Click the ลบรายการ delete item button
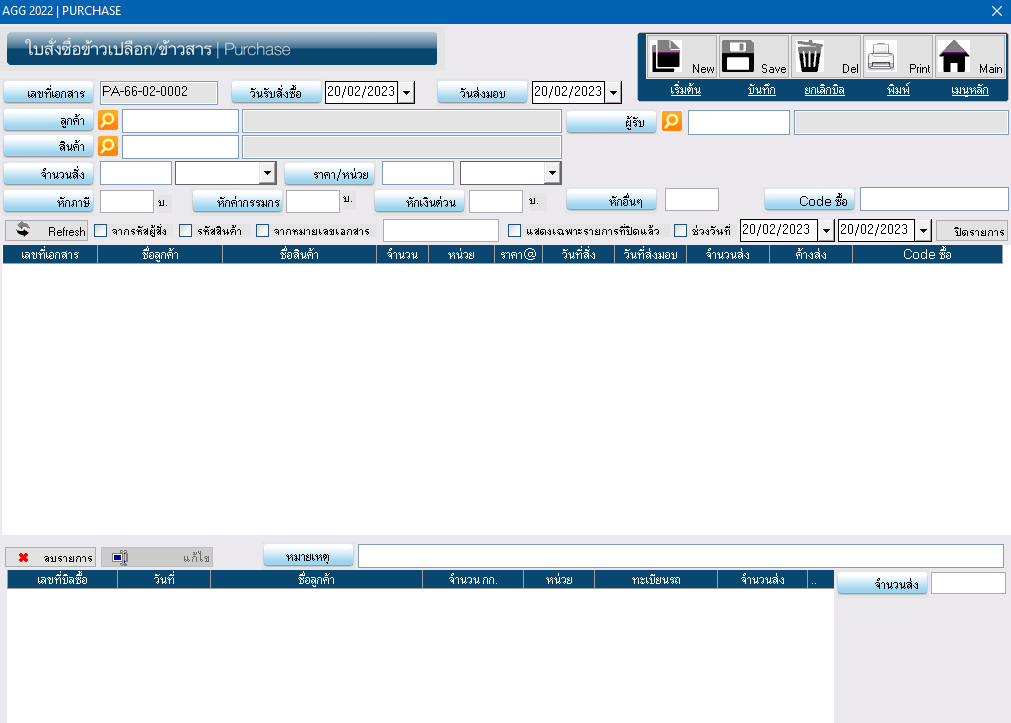Screen dimensions: 1011x723 [51, 557]
